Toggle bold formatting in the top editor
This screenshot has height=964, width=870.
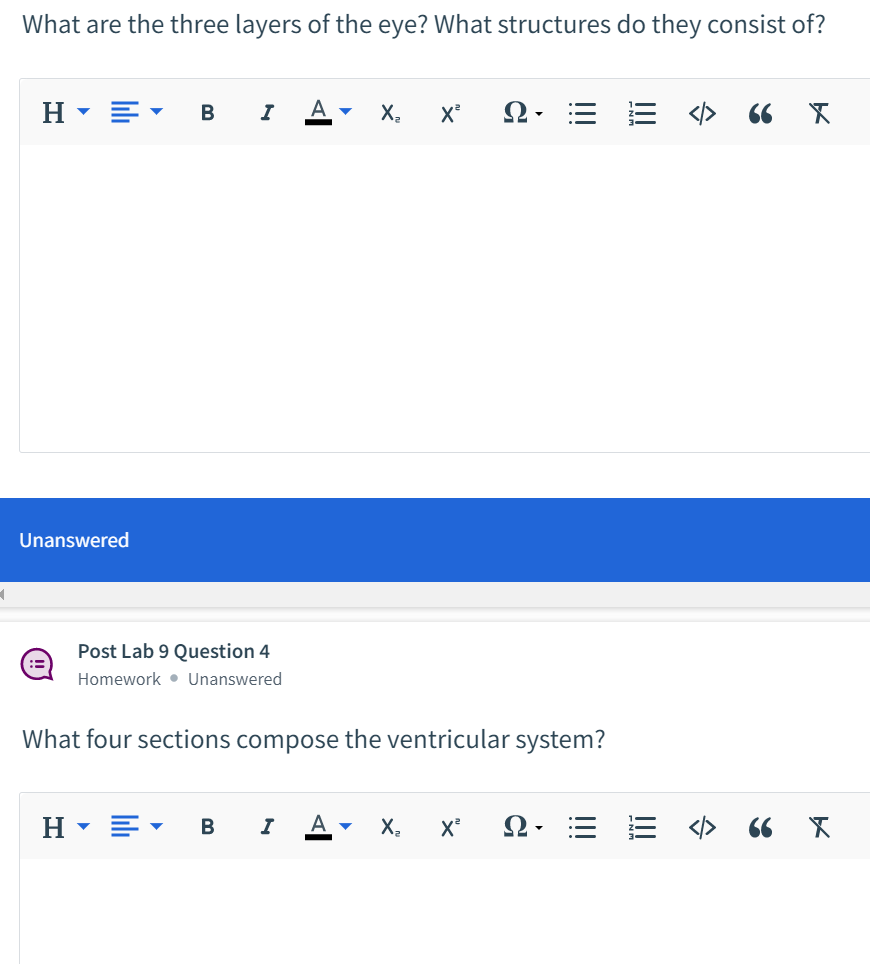pos(207,113)
